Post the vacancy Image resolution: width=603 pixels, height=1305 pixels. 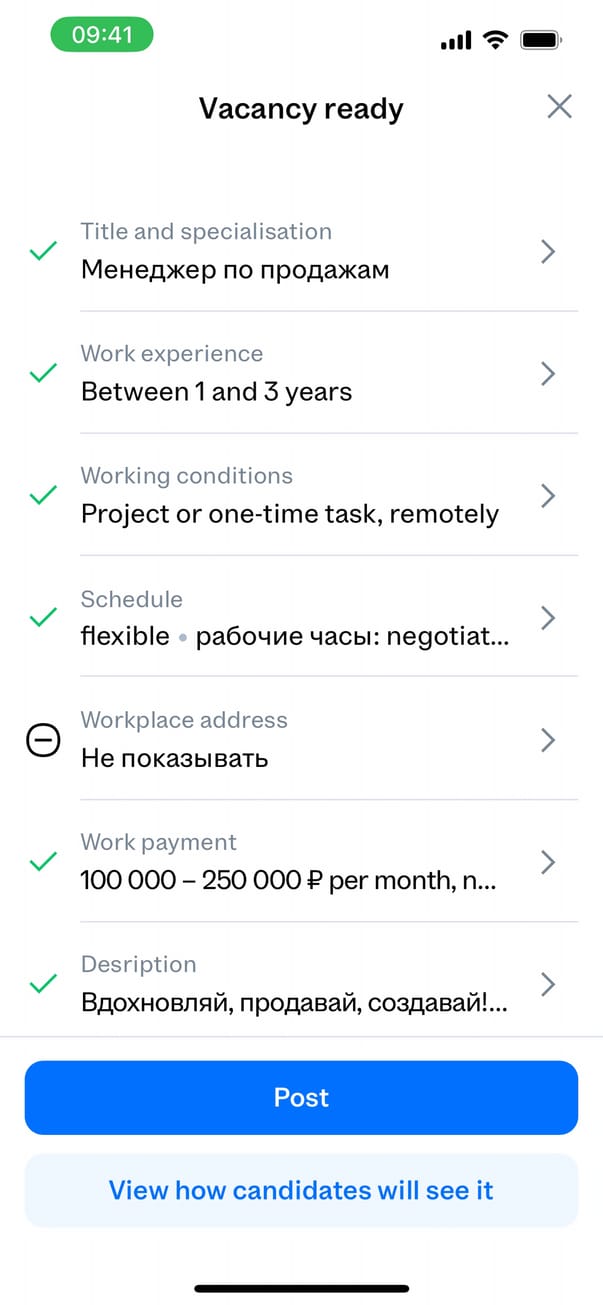(x=301, y=1098)
